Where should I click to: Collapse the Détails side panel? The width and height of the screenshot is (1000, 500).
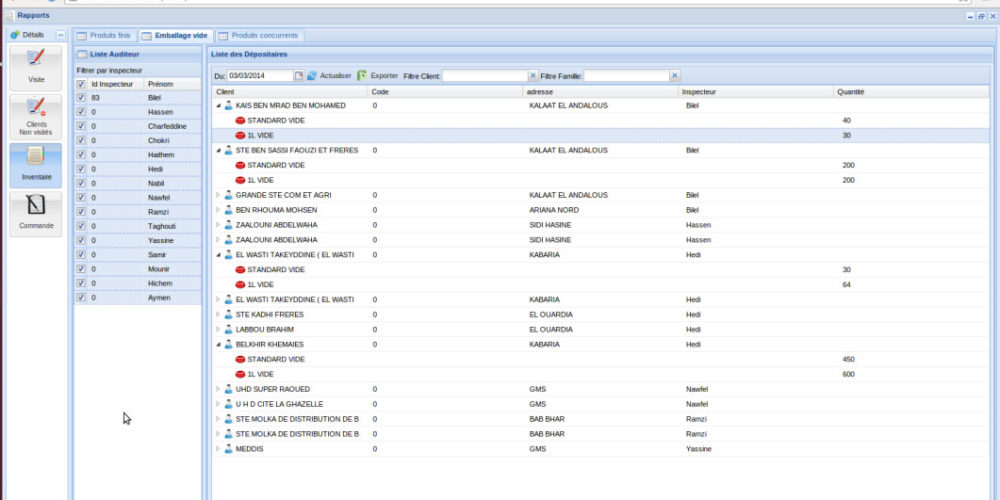[x=60, y=35]
